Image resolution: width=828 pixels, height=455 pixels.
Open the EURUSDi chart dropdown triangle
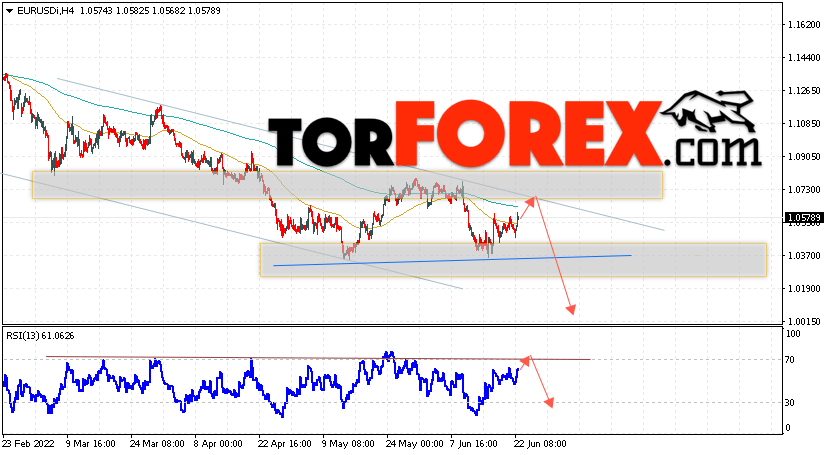[10, 11]
